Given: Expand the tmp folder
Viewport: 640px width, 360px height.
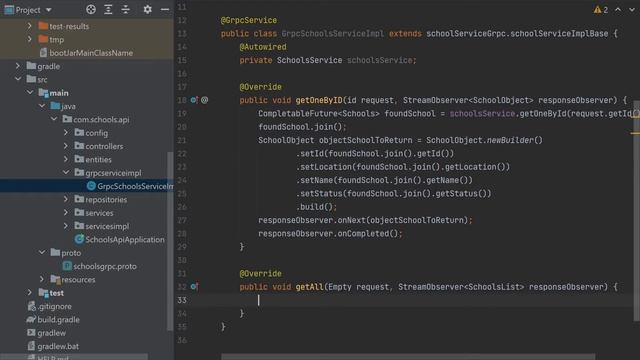Looking at the screenshot, I should 29,39.
